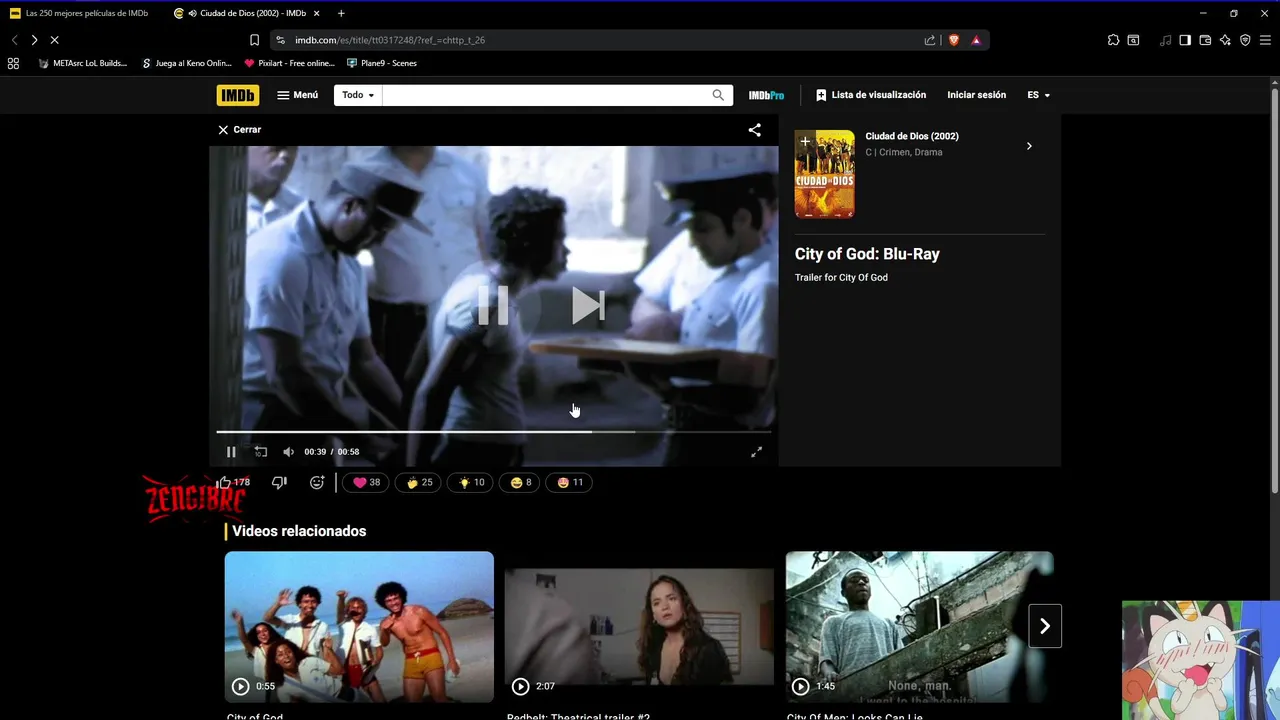1280x720 pixels.
Task: Mute the video volume icon
Action: 288,452
